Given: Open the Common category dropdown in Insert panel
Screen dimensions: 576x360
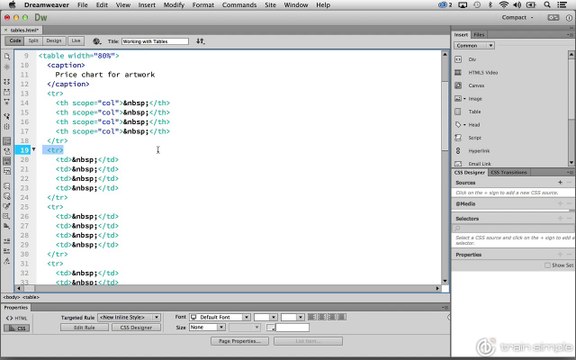Looking at the screenshot, I should pyautogui.click(x=474, y=46).
